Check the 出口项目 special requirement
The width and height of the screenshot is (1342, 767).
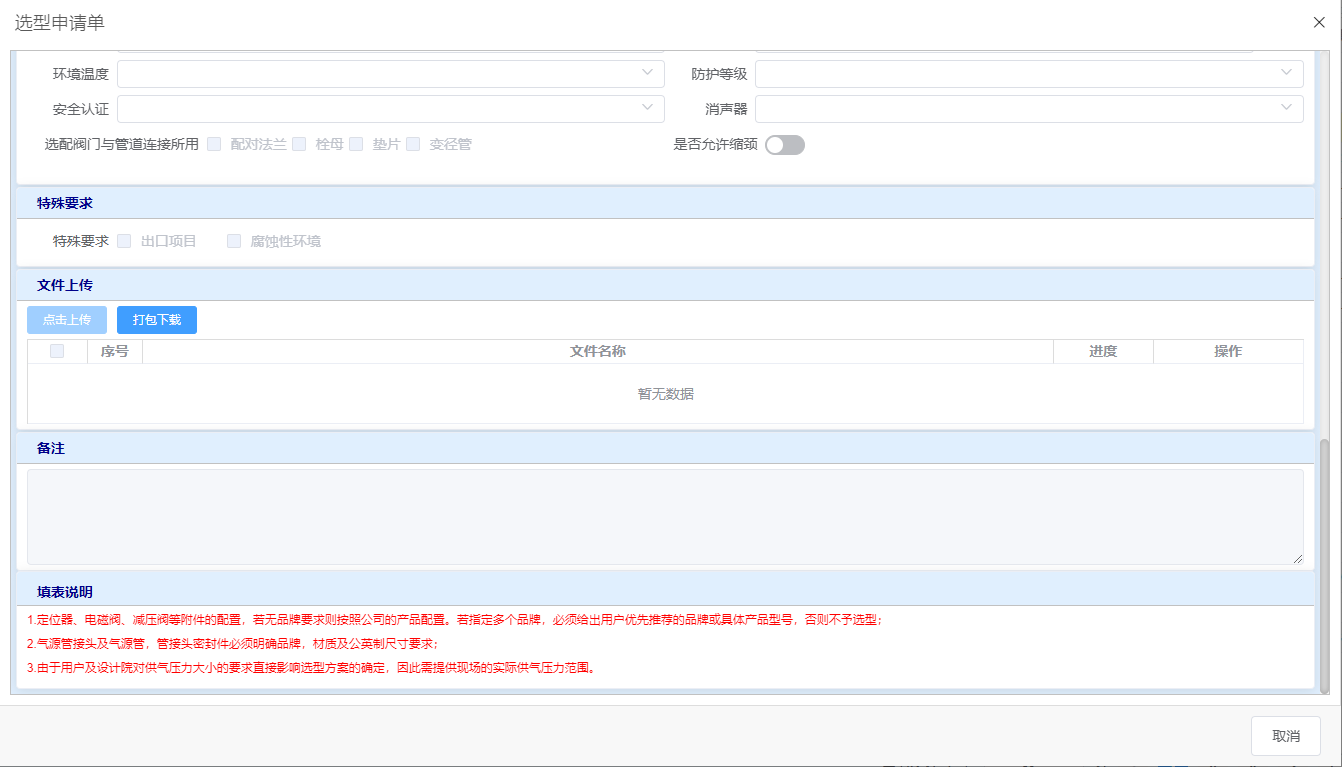[x=125, y=241]
